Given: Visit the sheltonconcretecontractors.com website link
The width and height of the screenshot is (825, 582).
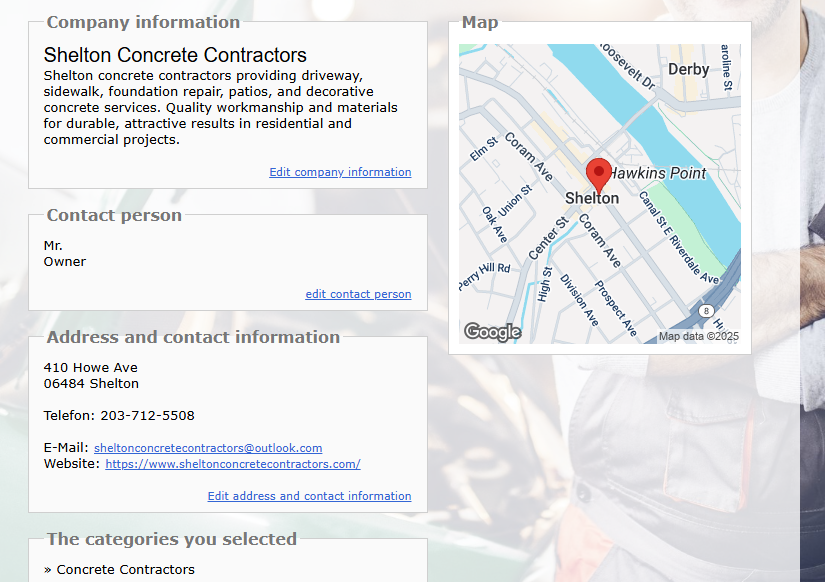Looking at the screenshot, I should pos(233,464).
